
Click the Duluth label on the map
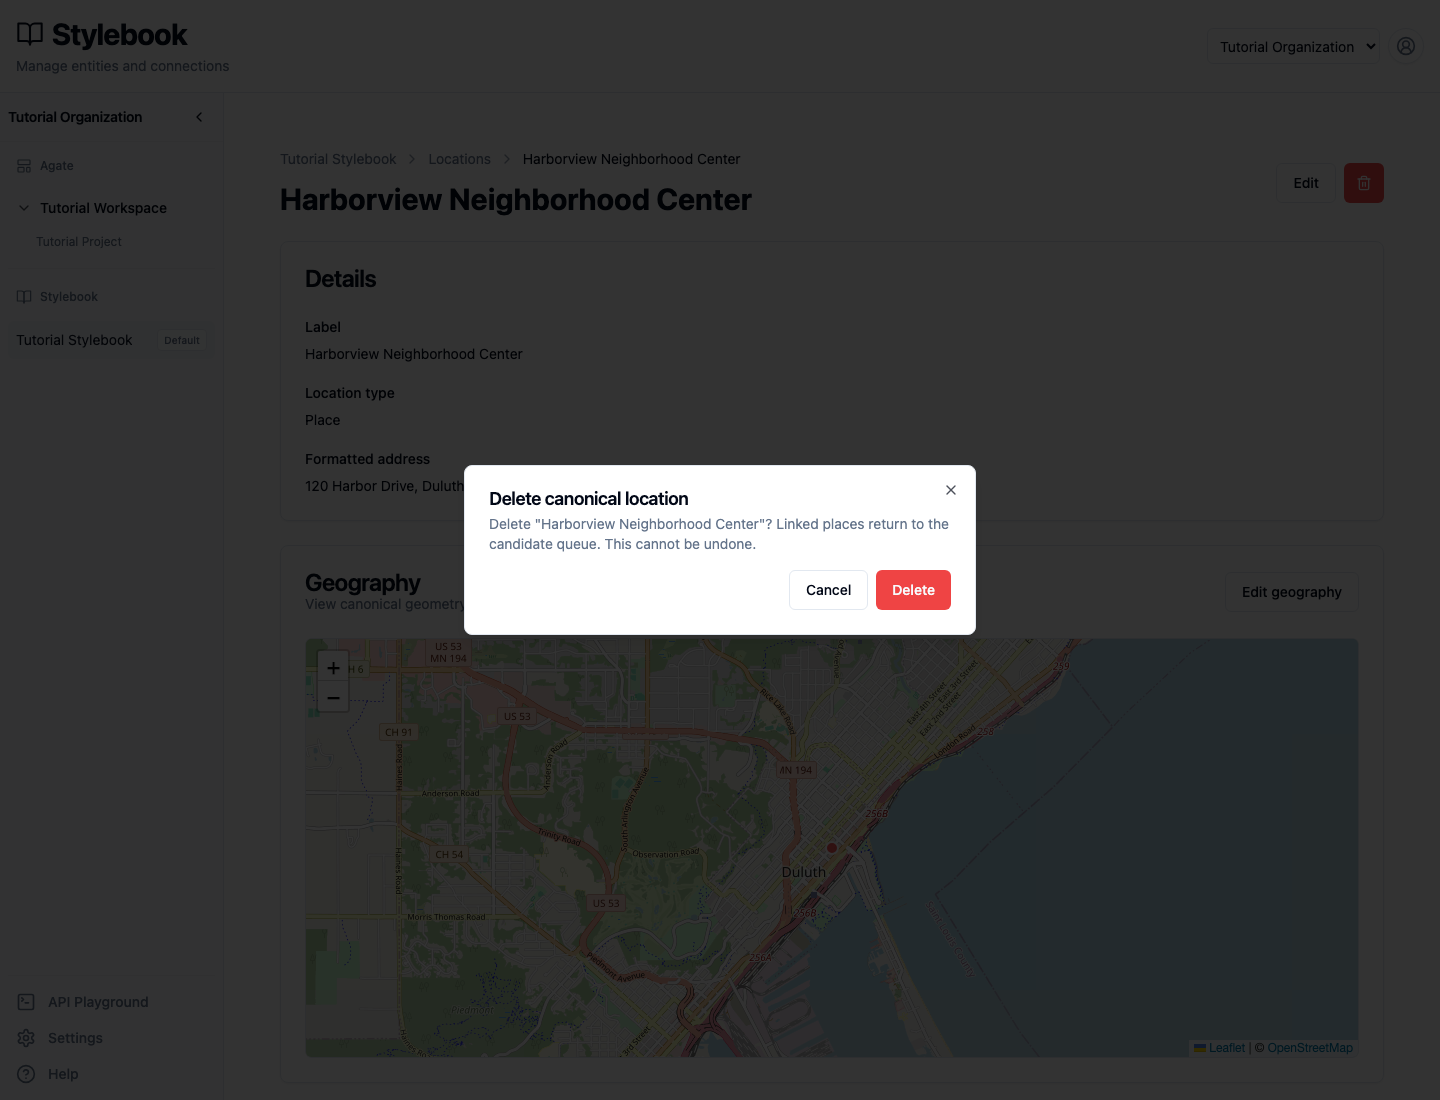click(803, 872)
